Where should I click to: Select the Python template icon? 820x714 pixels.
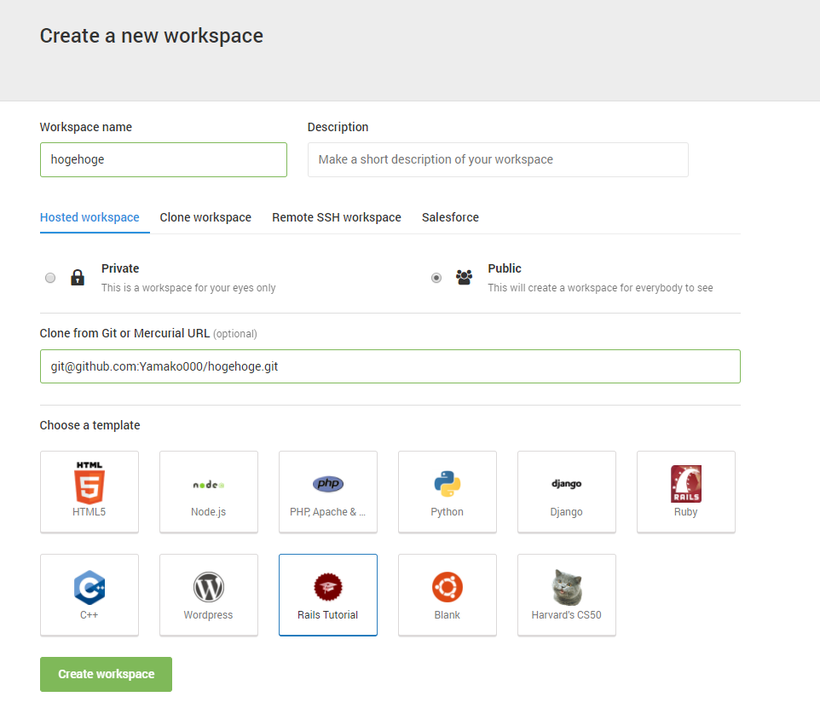tap(447, 484)
